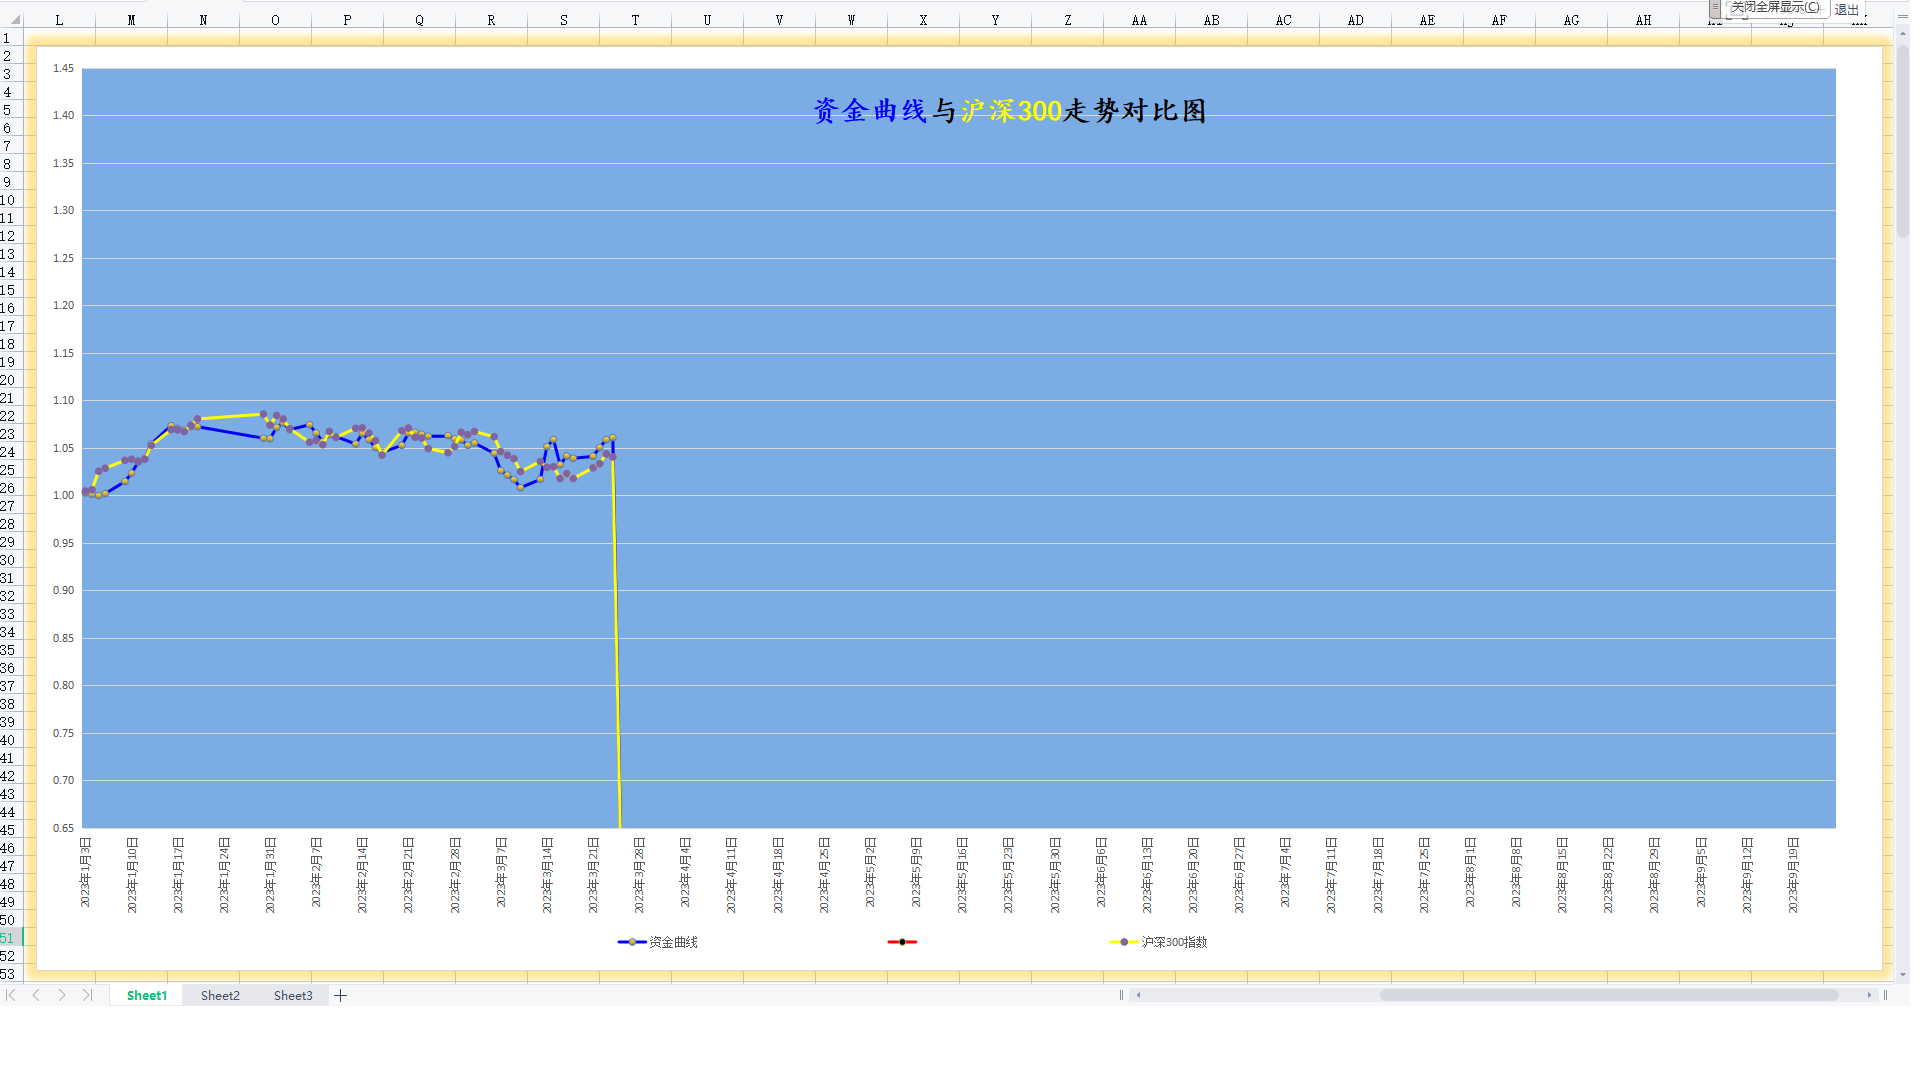Jump to the last sheet arrow
This screenshot has height=1080, width=1920.
pos(87,995)
